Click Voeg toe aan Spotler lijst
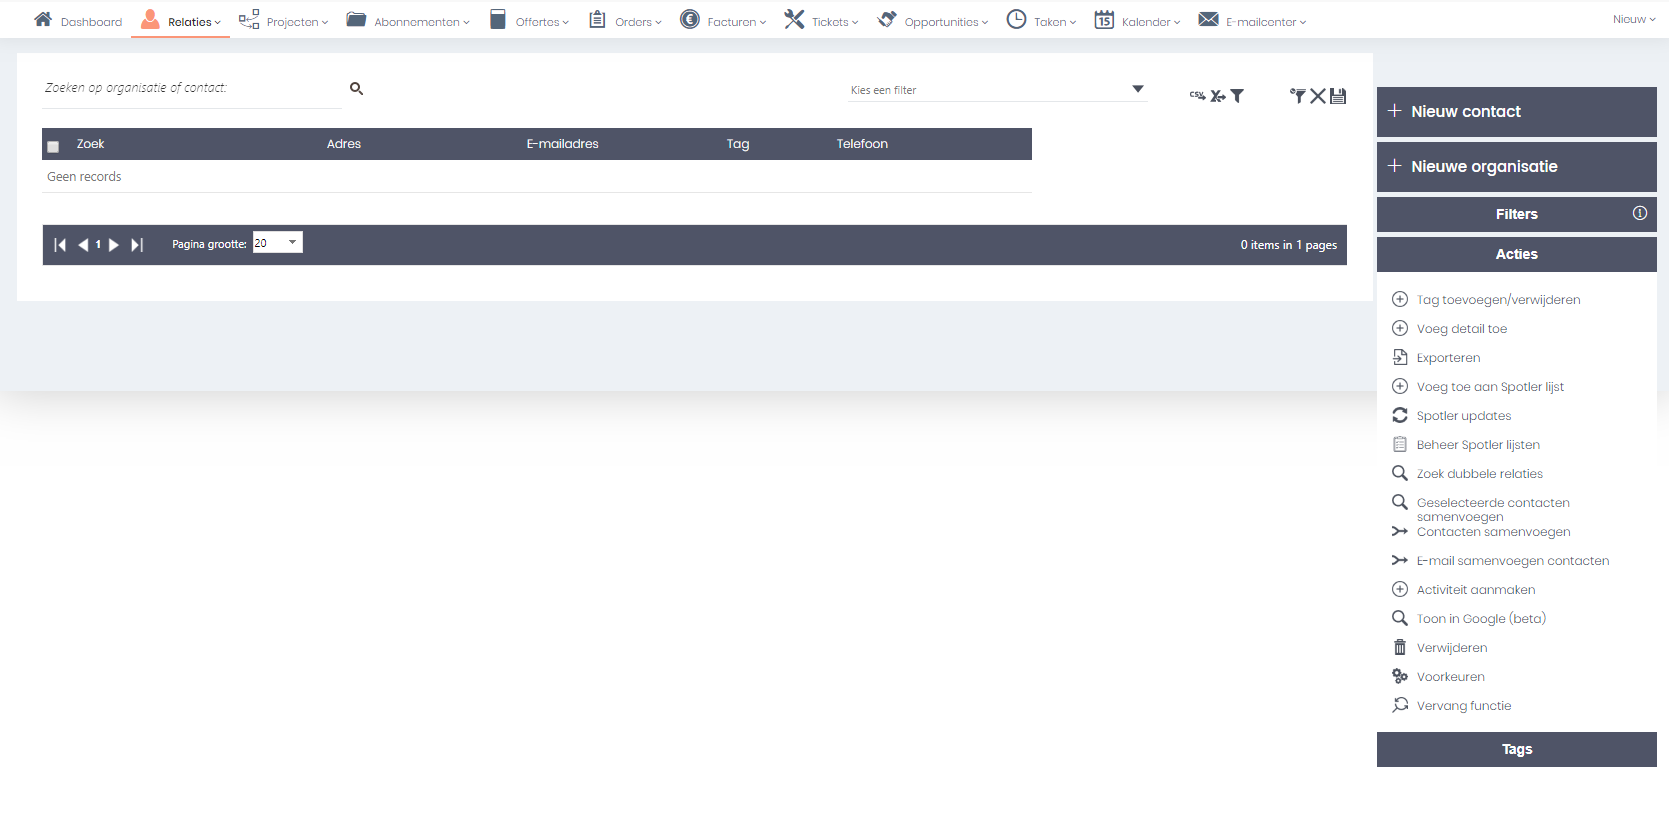 click(1490, 387)
